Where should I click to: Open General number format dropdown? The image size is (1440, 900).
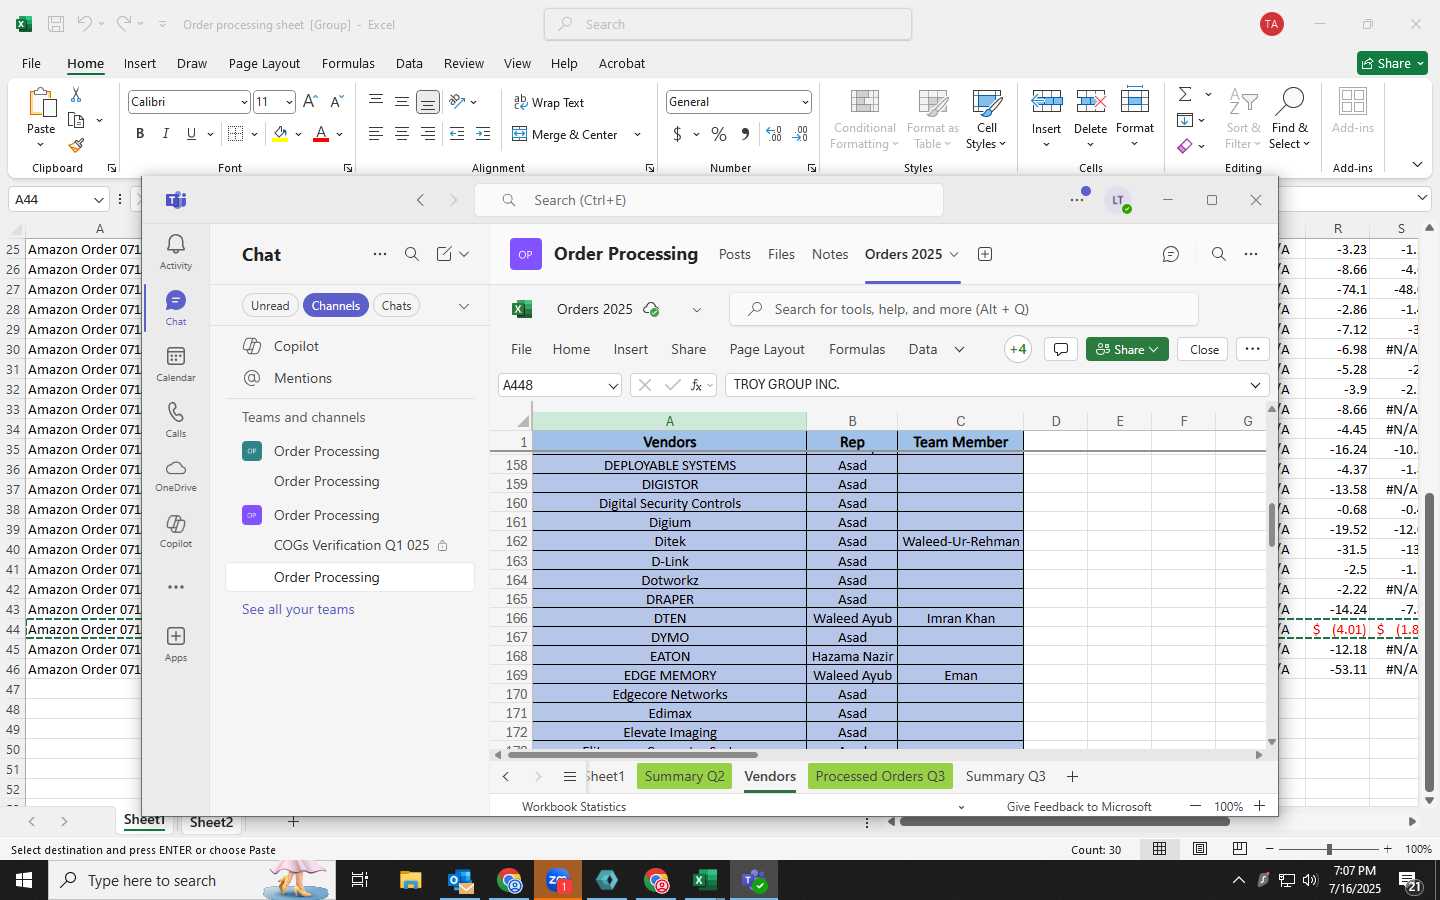[805, 102]
